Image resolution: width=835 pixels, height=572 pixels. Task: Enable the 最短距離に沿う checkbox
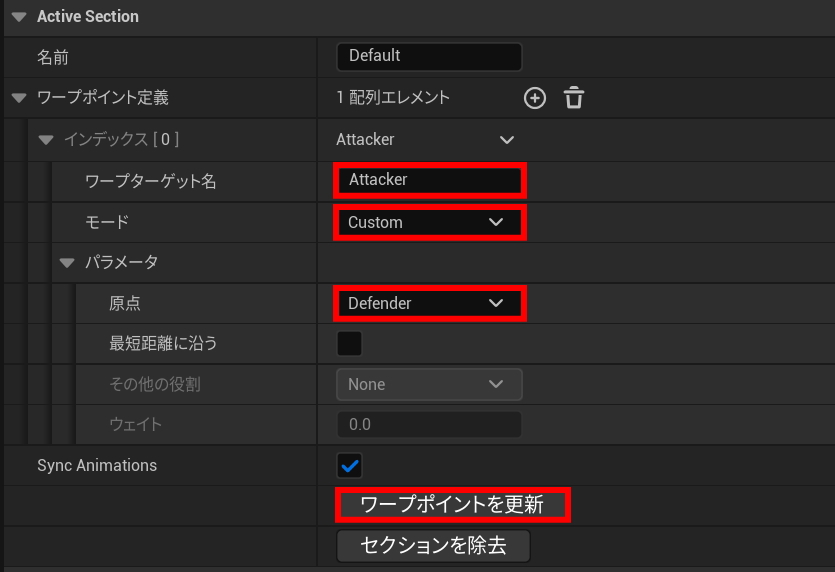[349, 344]
